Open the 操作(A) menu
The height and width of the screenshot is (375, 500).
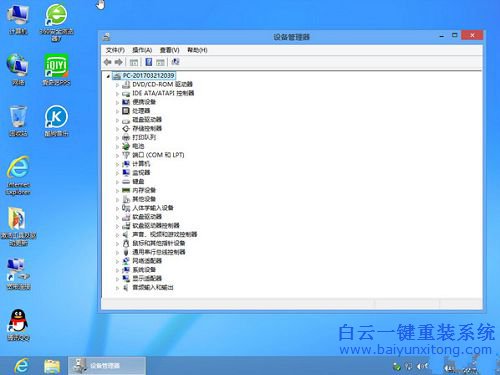pos(142,50)
